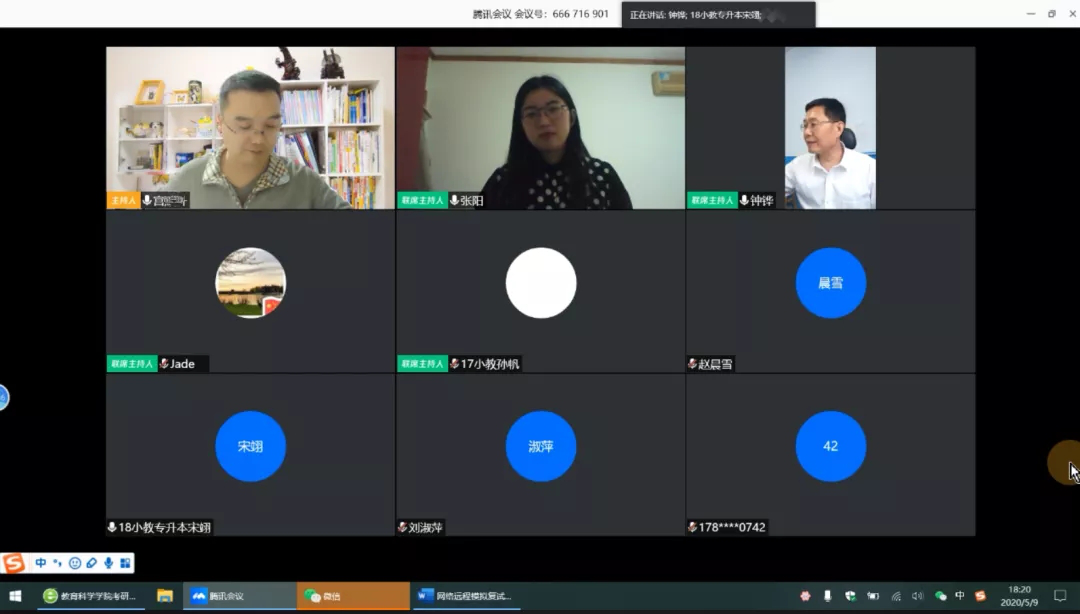The height and width of the screenshot is (614, 1080).
Task: Click the WeChat icon in system tray
Action: click(x=940, y=596)
